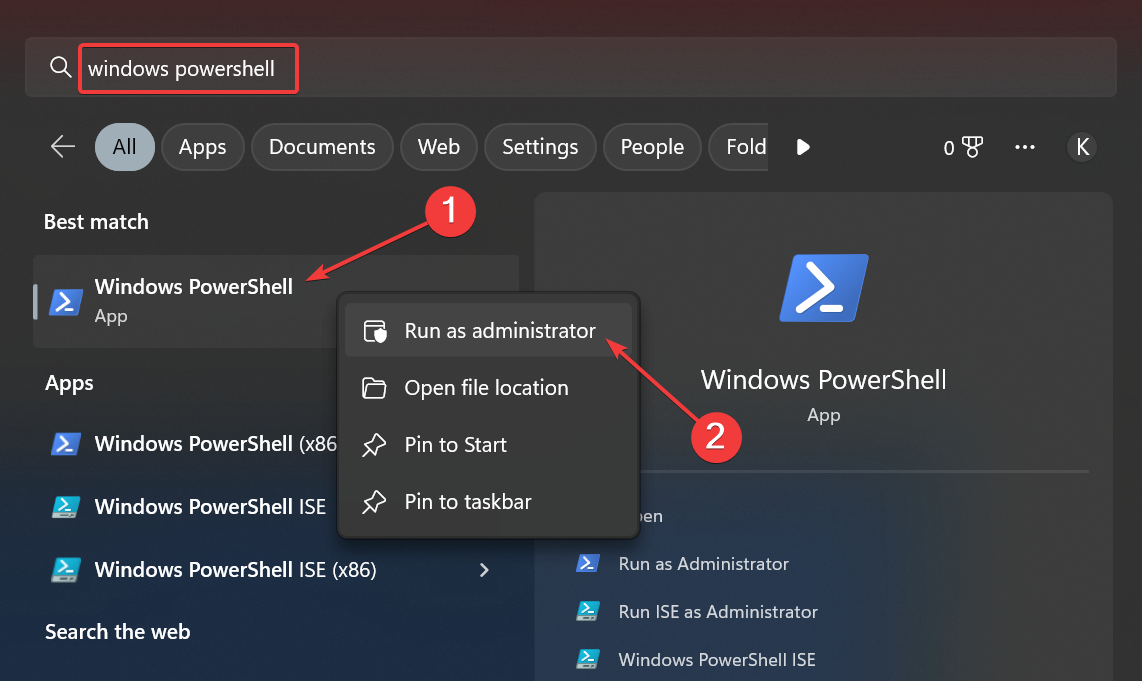The width and height of the screenshot is (1142, 681).
Task: Open the more options ellipsis menu
Action: [x=1024, y=146]
